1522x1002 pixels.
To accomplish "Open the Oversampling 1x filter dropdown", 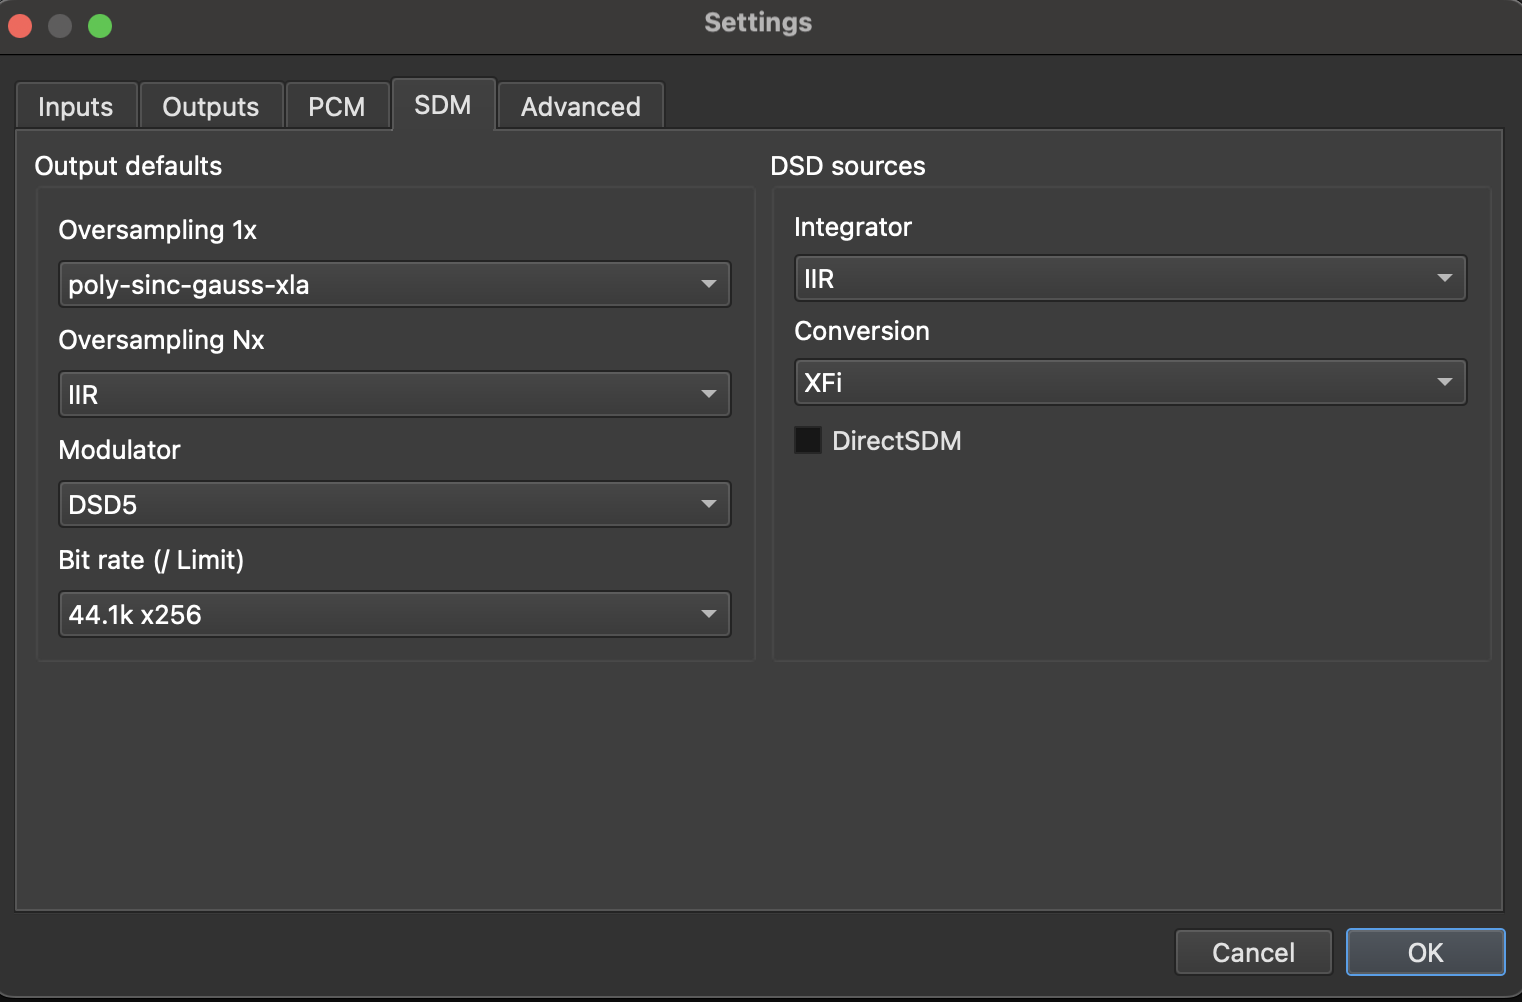I will (x=394, y=285).
